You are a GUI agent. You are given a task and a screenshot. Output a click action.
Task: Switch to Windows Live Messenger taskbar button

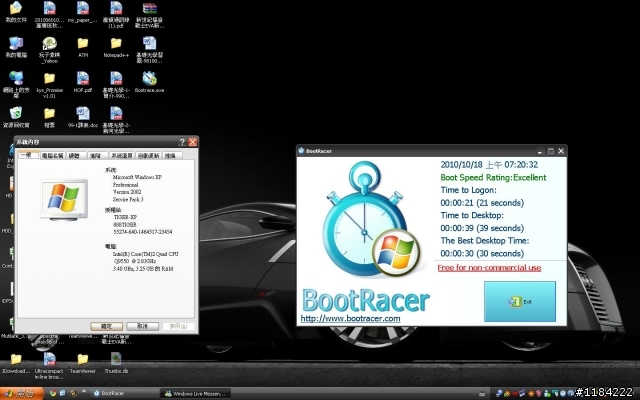click(x=195, y=393)
